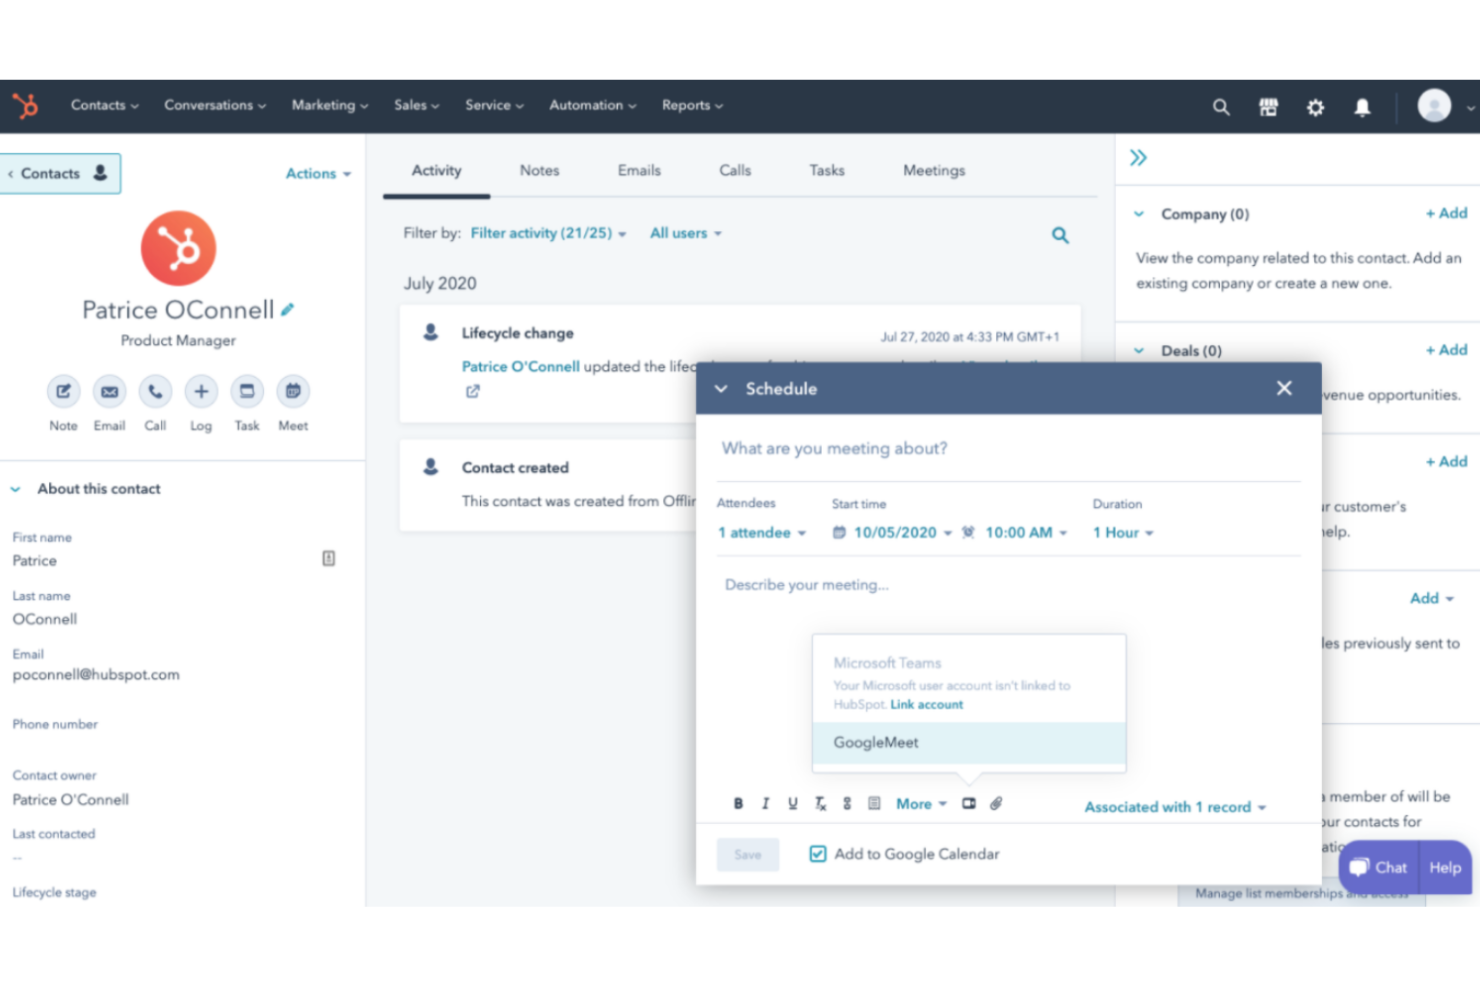Click meeting title field 'What are you meeting about?'

[1009, 449]
